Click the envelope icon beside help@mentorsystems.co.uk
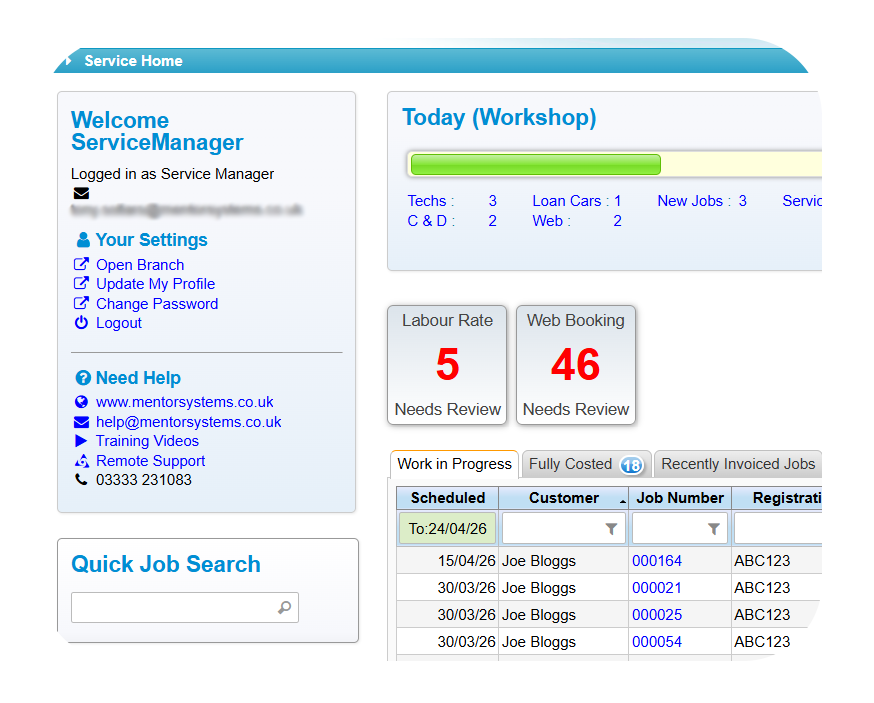The image size is (874, 703). pos(81,422)
